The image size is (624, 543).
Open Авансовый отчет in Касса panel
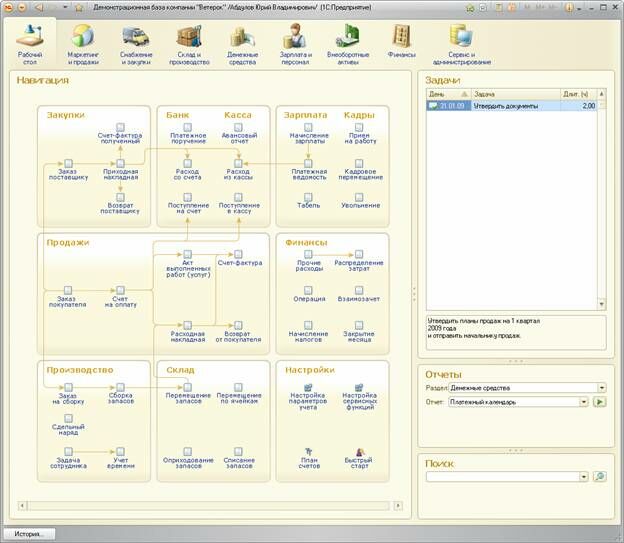click(238, 127)
